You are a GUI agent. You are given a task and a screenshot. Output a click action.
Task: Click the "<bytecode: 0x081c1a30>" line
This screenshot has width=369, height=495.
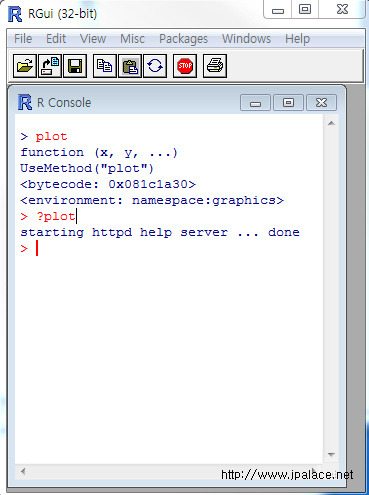pyautogui.click(x=108, y=184)
